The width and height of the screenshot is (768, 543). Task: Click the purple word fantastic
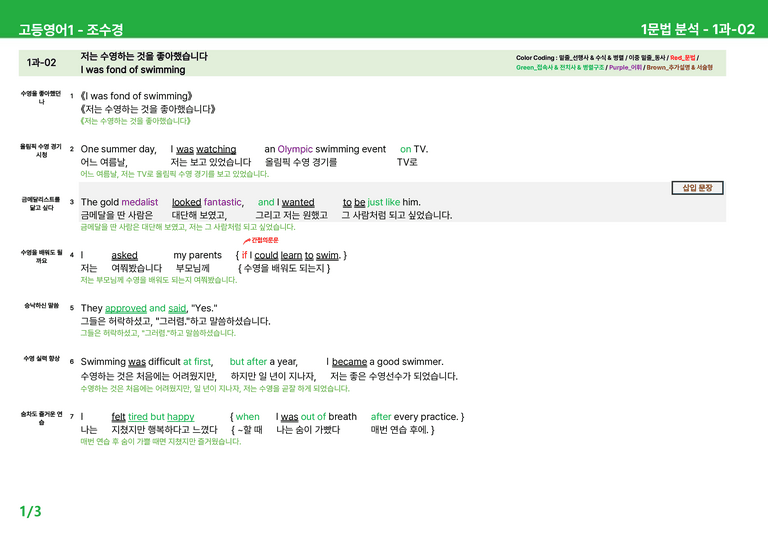tap(223, 202)
